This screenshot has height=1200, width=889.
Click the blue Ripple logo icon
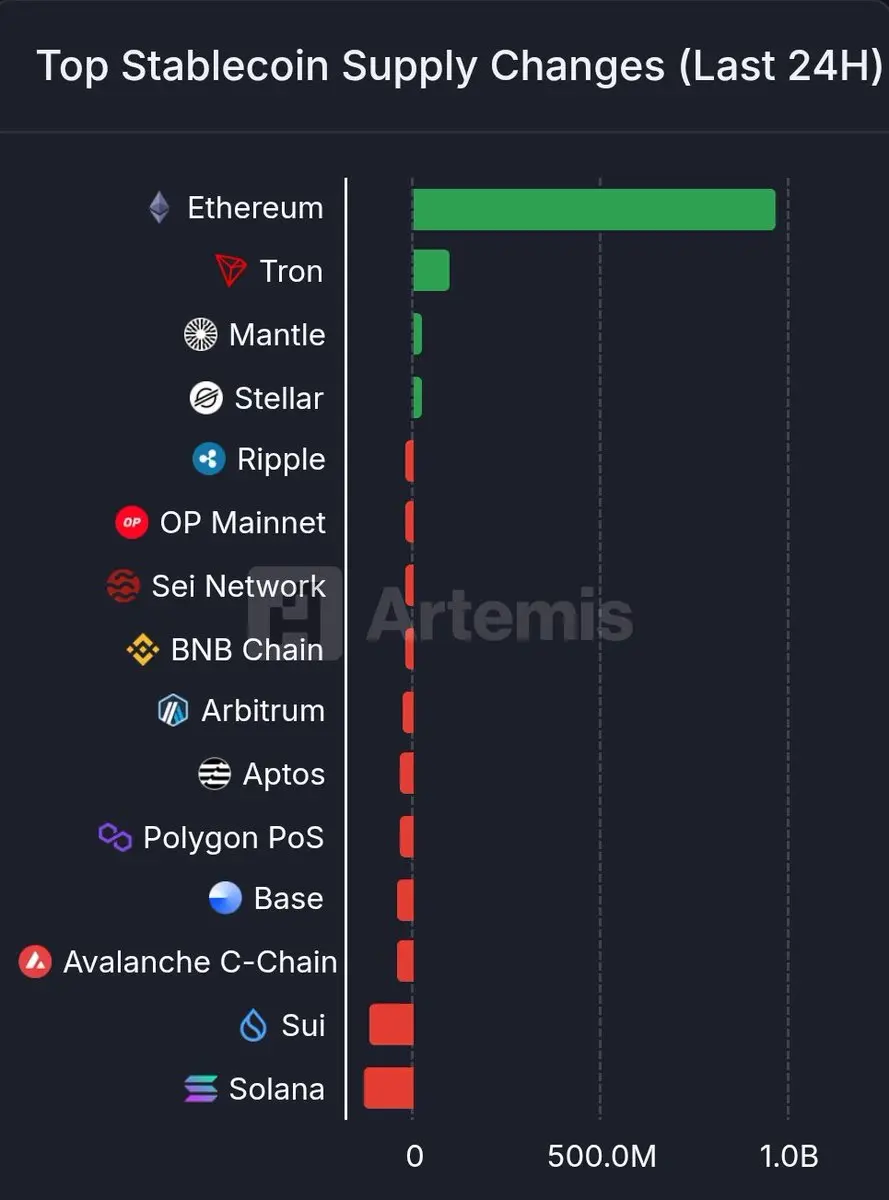tap(209, 460)
